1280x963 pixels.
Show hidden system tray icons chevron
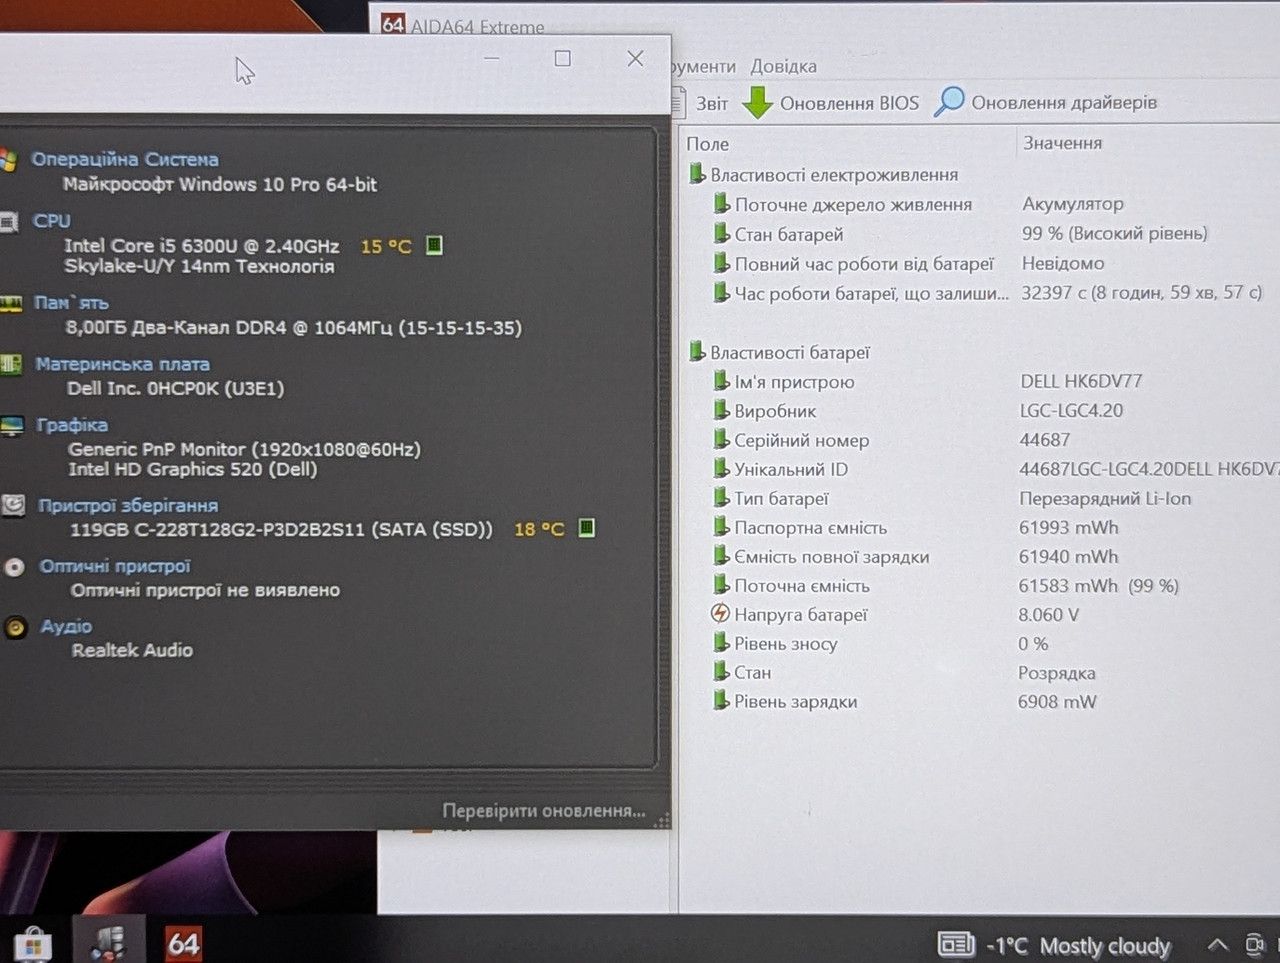click(x=1217, y=944)
